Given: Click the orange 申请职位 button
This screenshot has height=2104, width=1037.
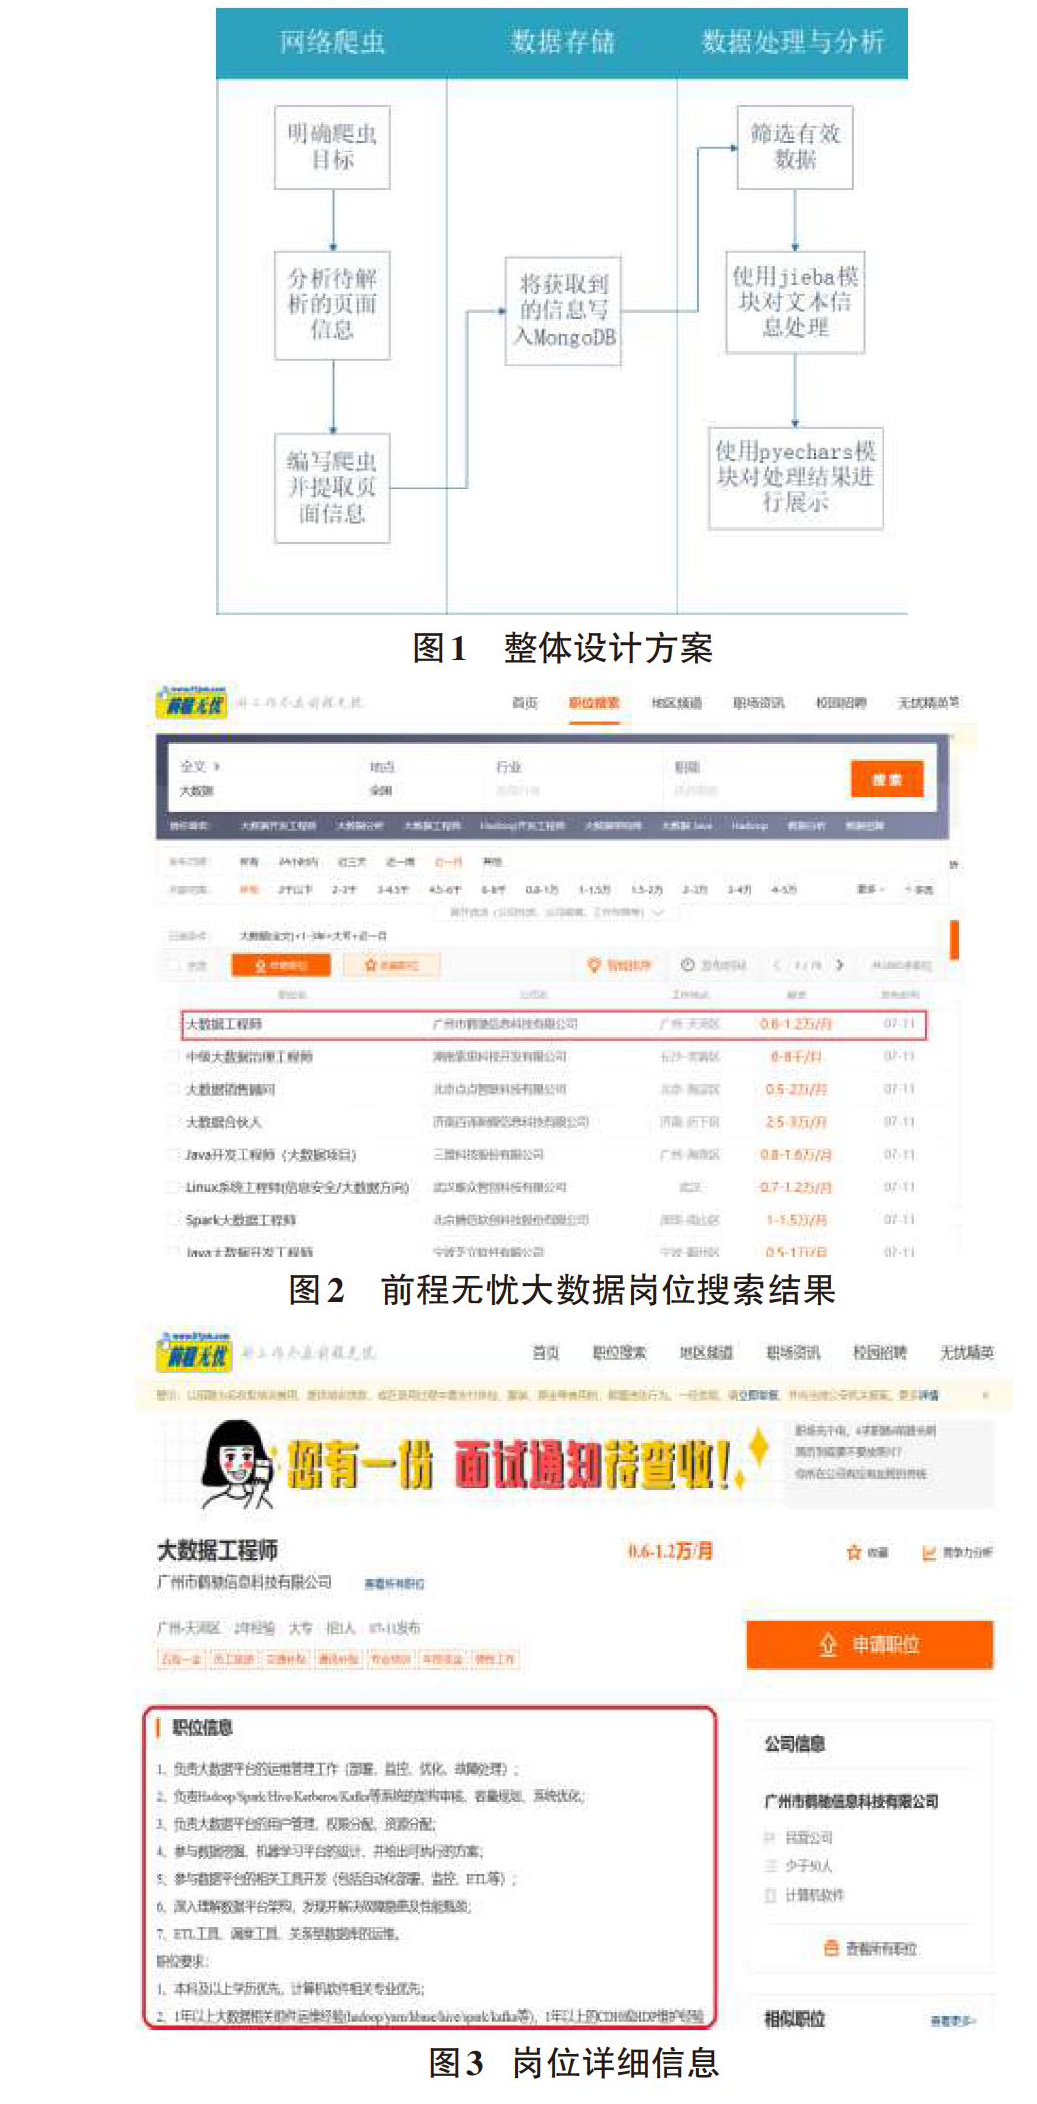Looking at the screenshot, I should (x=869, y=1644).
